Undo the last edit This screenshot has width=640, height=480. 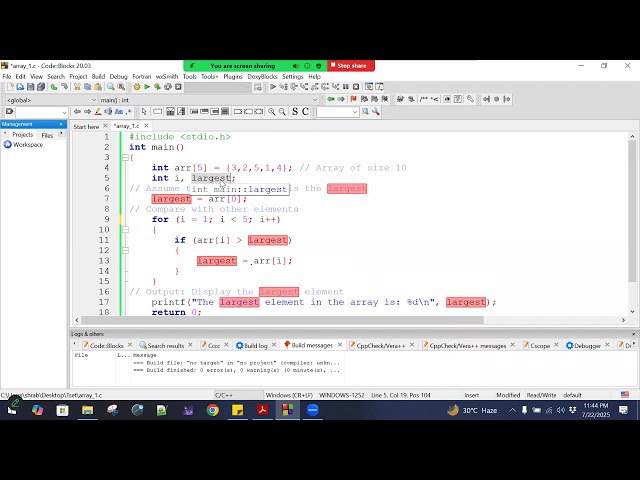54,87
